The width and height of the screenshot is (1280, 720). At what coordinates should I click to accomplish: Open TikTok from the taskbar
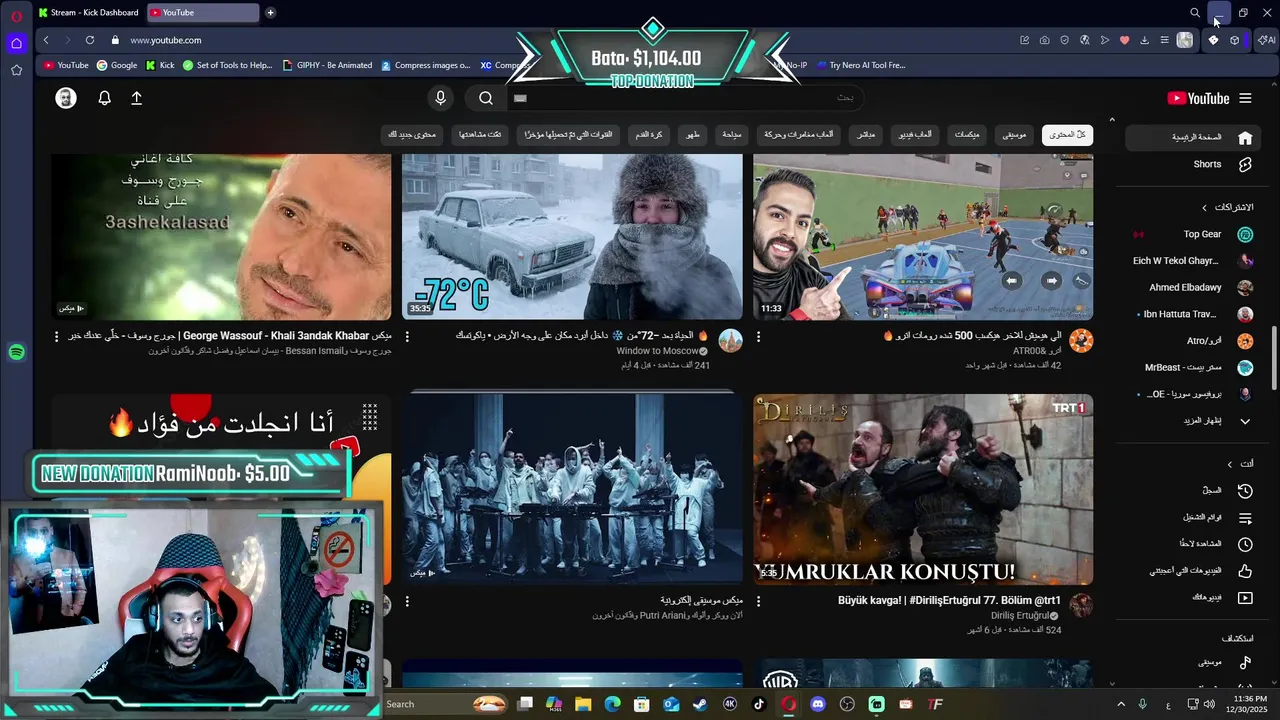tap(759, 704)
